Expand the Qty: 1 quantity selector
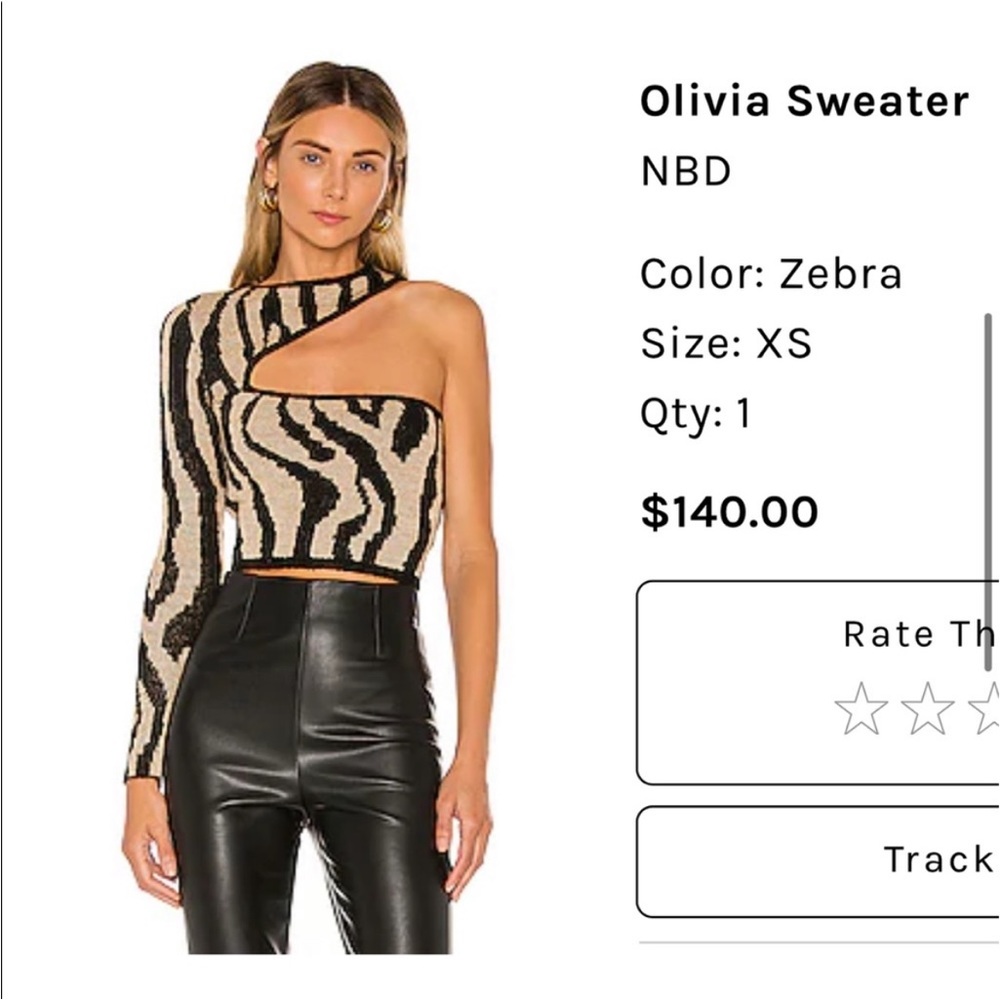The image size is (1000, 1000). pos(696,412)
